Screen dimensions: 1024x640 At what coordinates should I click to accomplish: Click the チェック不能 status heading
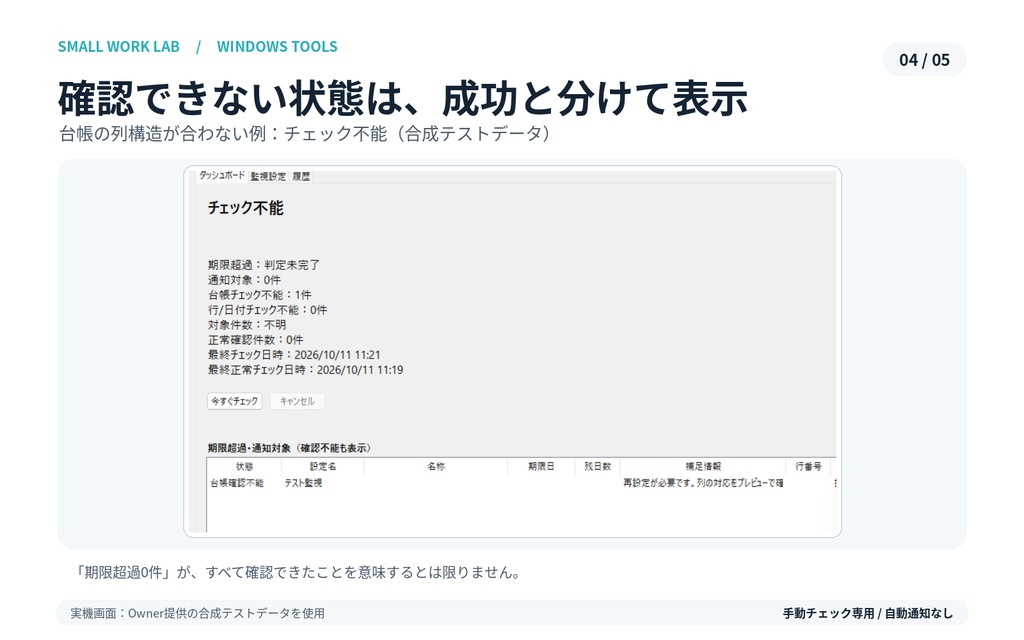(x=246, y=208)
